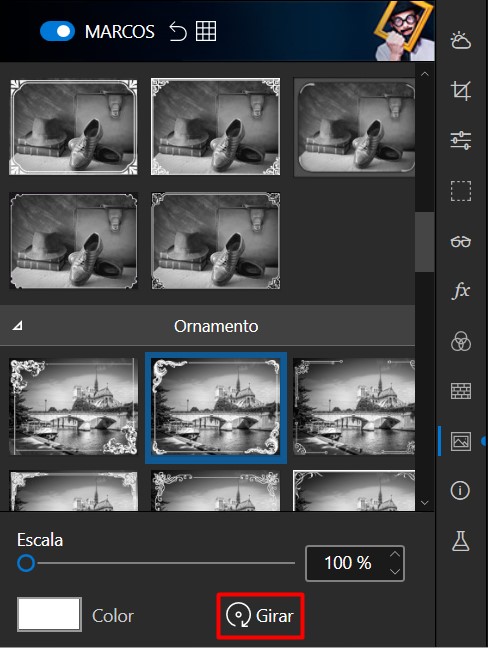Open the lab flask icon in sidebar
The width and height of the screenshot is (488, 648).
(460, 541)
